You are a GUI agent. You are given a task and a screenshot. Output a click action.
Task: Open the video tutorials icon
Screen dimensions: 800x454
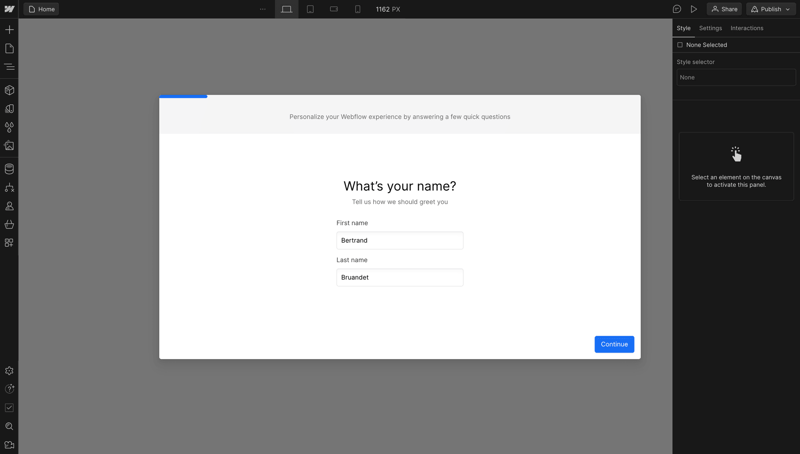click(9, 445)
